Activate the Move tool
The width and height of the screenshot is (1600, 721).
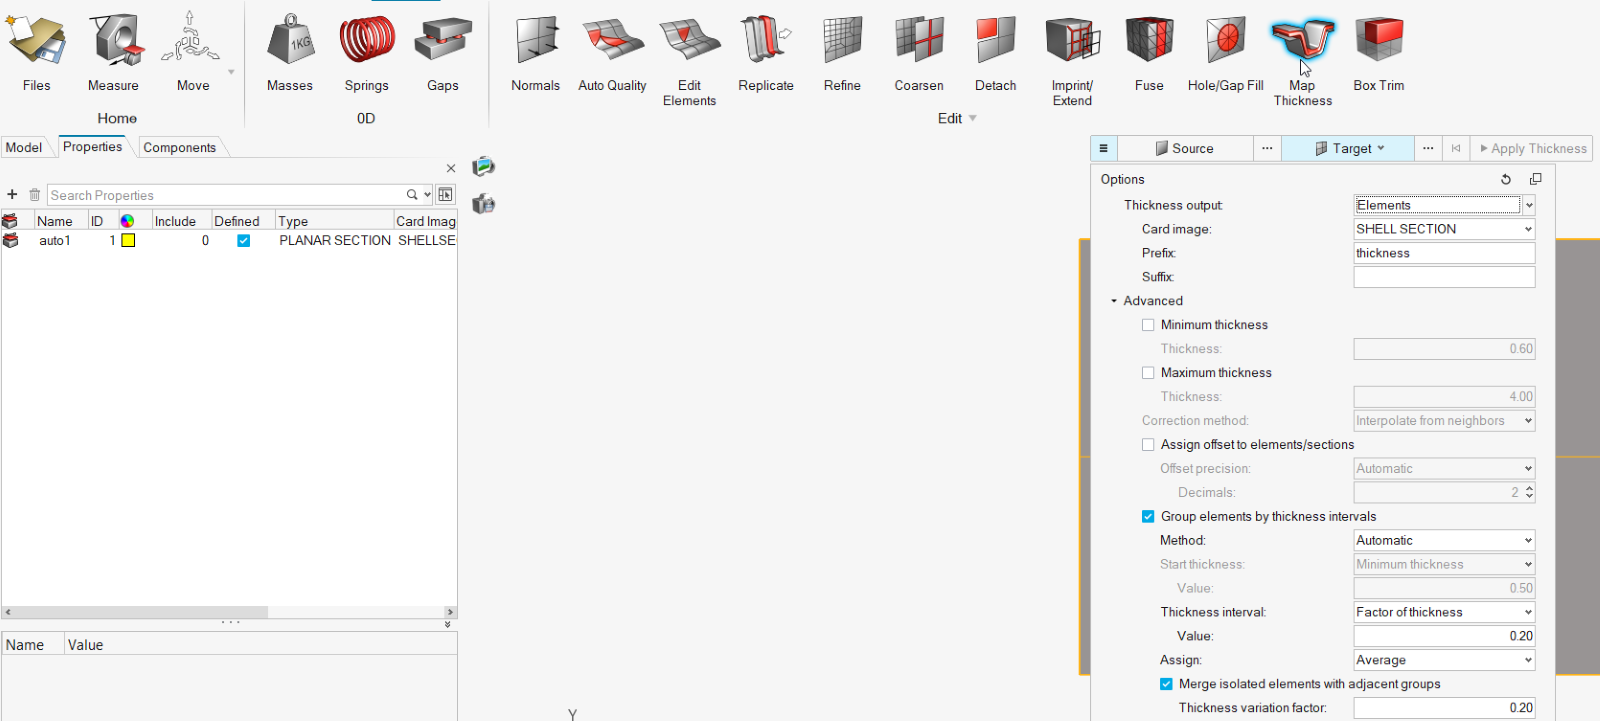point(193,52)
